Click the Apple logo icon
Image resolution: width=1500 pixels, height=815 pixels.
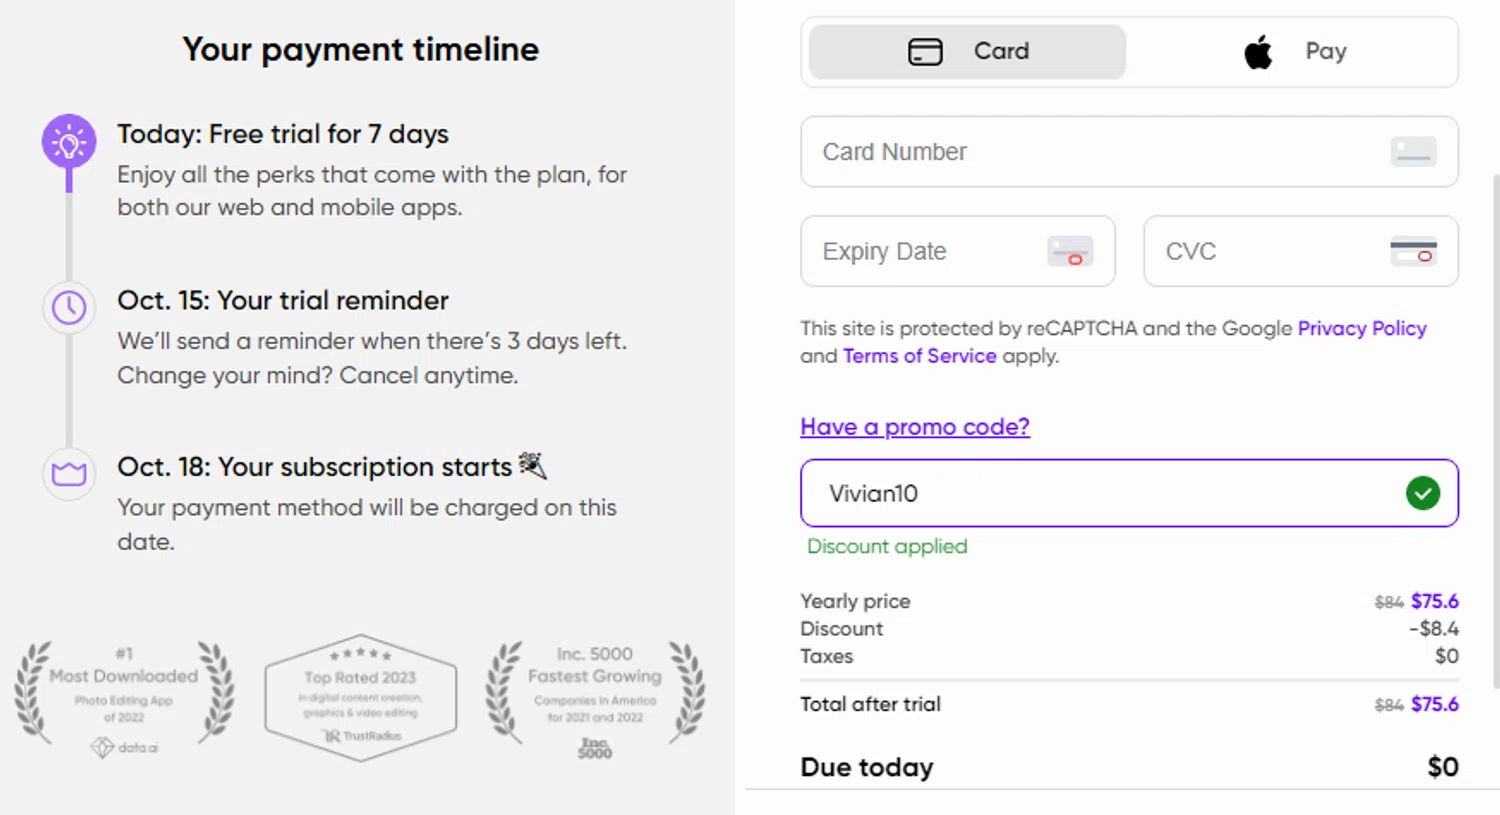click(1258, 51)
